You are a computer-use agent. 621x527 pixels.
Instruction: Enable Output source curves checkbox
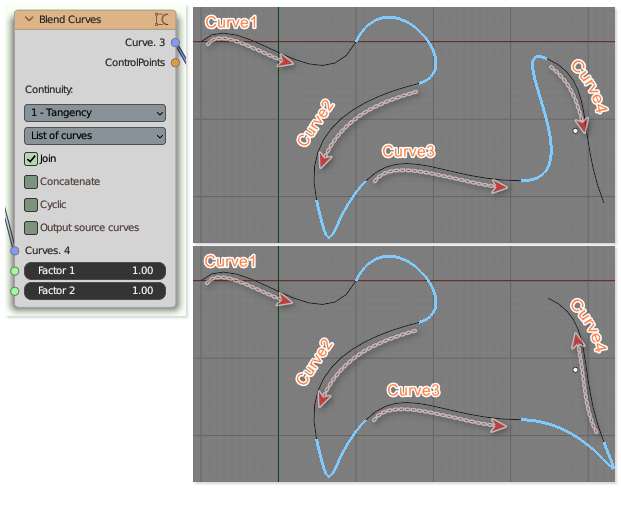tap(31, 228)
